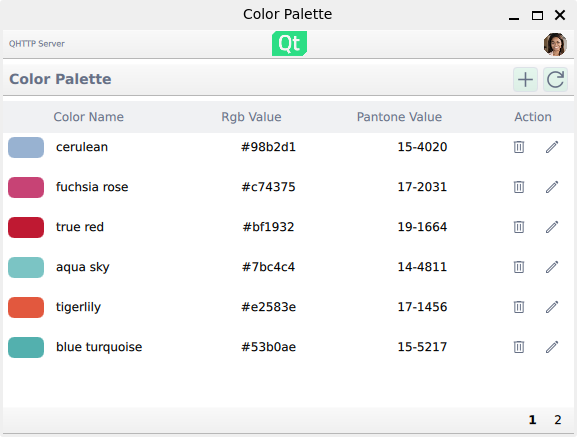Viewport: 577px width, 437px height.
Task: Delete the aqua sky color
Action: coord(519,267)
